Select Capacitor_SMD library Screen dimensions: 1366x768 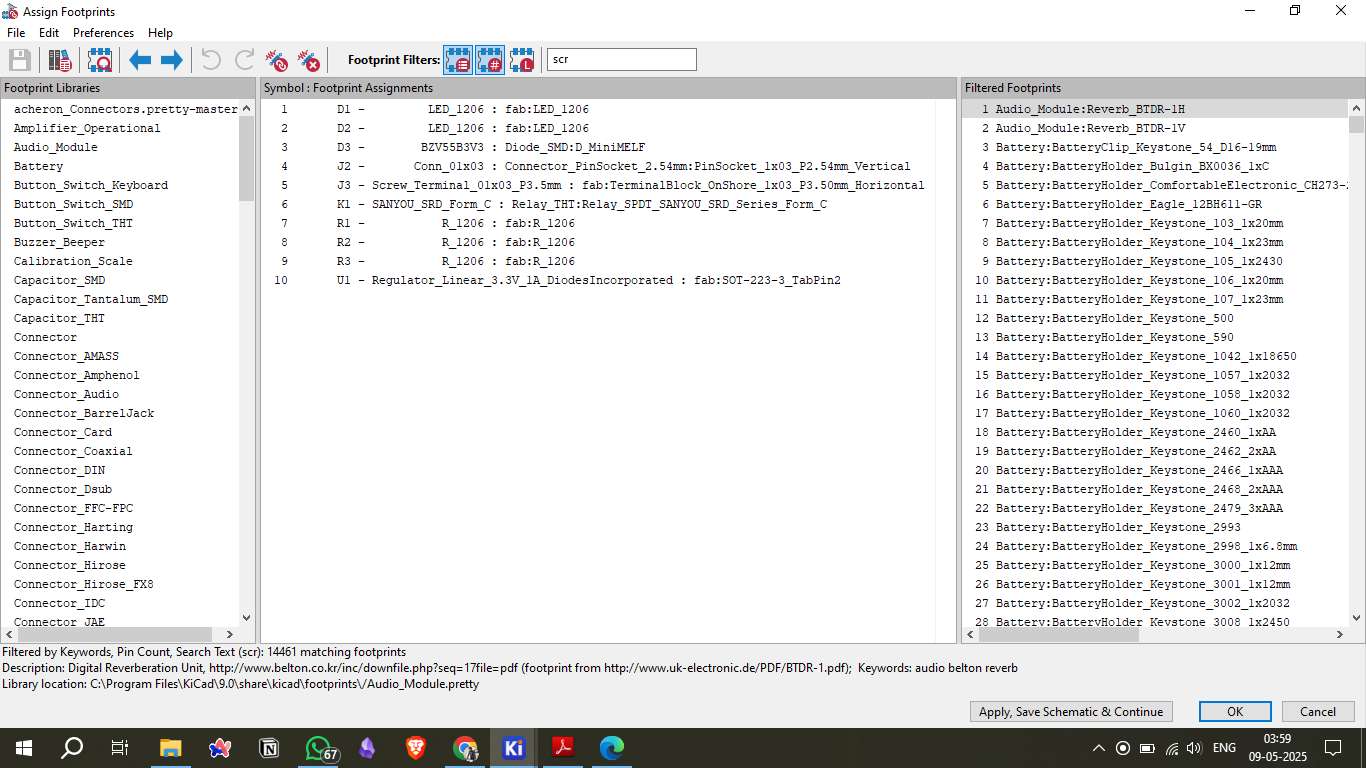point(59,280)
